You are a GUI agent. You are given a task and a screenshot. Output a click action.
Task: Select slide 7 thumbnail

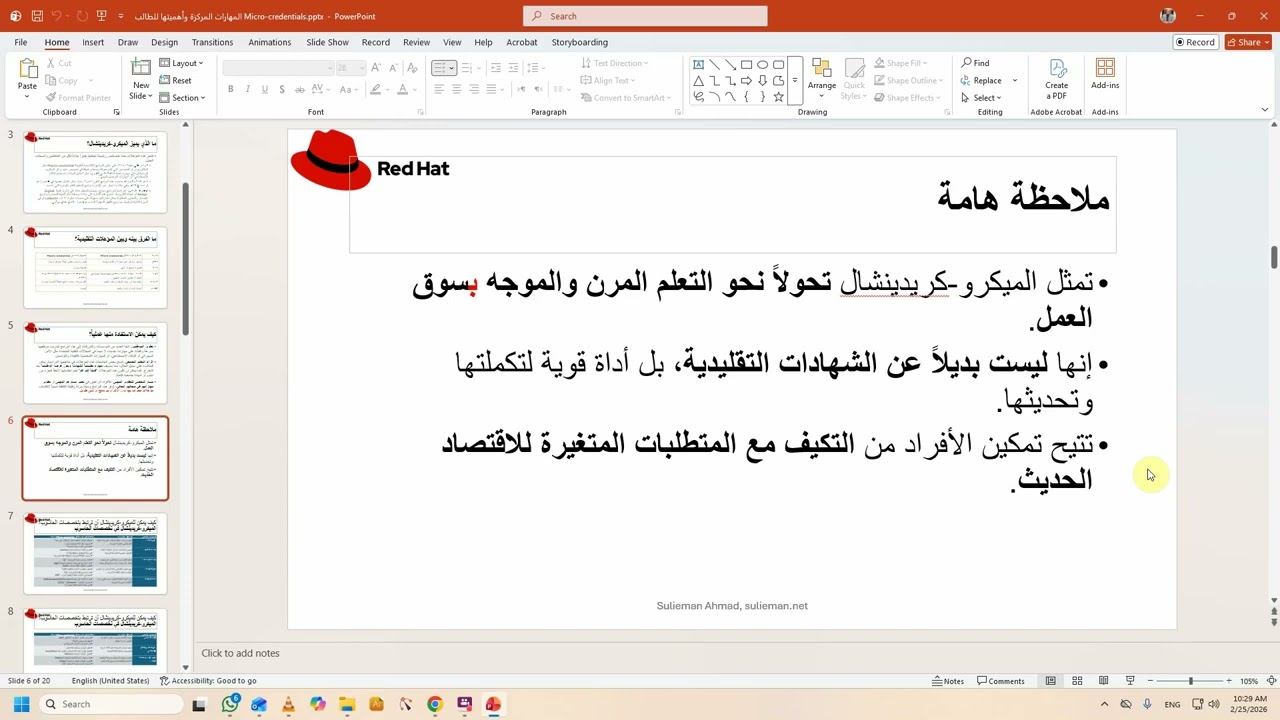click(x=95, y=553)
